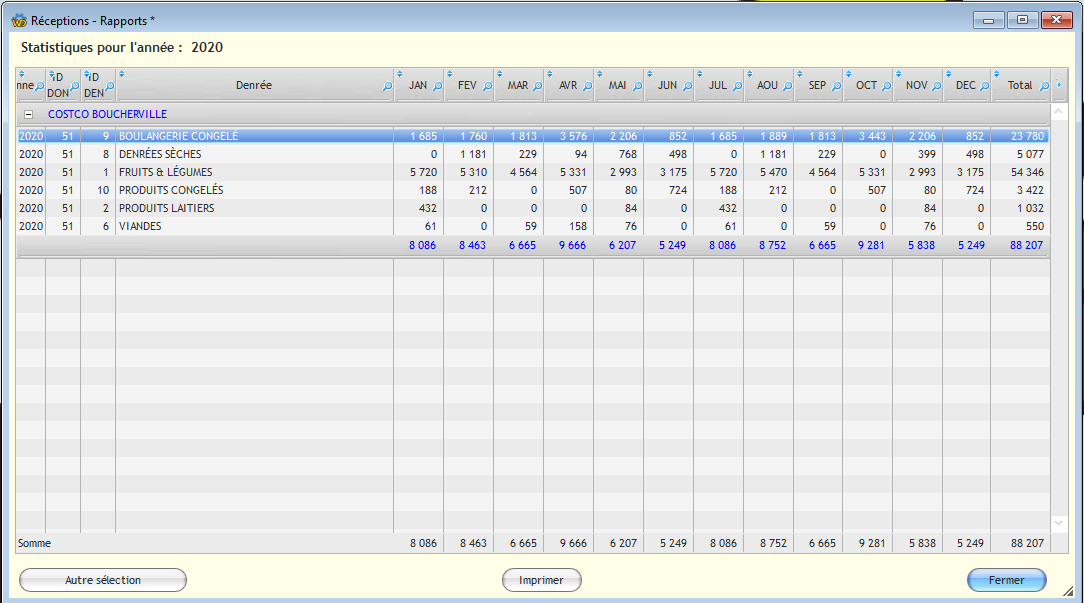The height and width of the screenshot is (603, 1084).
Task: Print the report with Imprimer button
Action: [x=541, y=580]
